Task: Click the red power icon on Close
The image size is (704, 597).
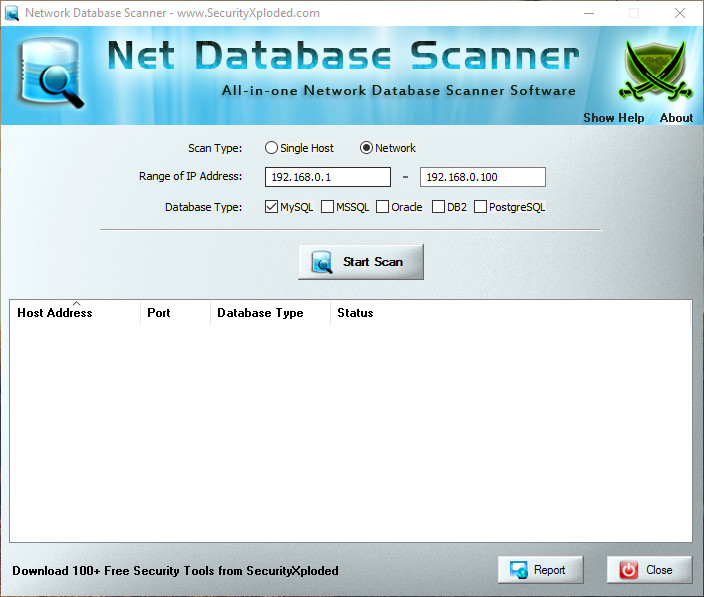Action: click(629, 570)
